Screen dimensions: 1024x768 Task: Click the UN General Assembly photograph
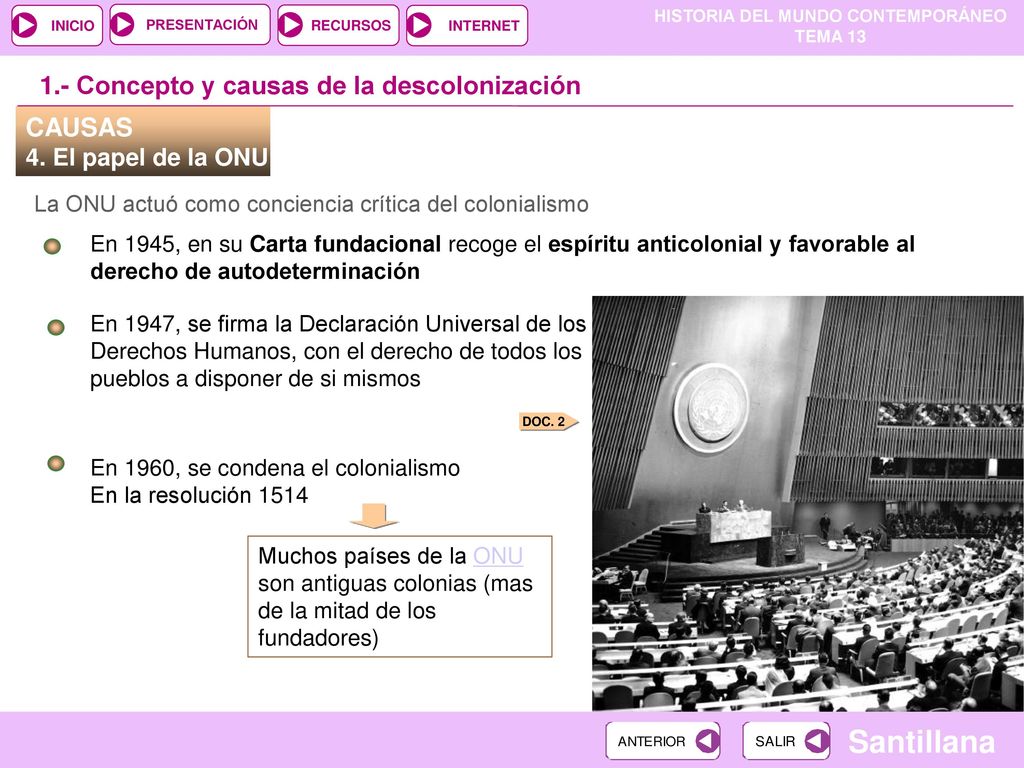coord(808,504)
